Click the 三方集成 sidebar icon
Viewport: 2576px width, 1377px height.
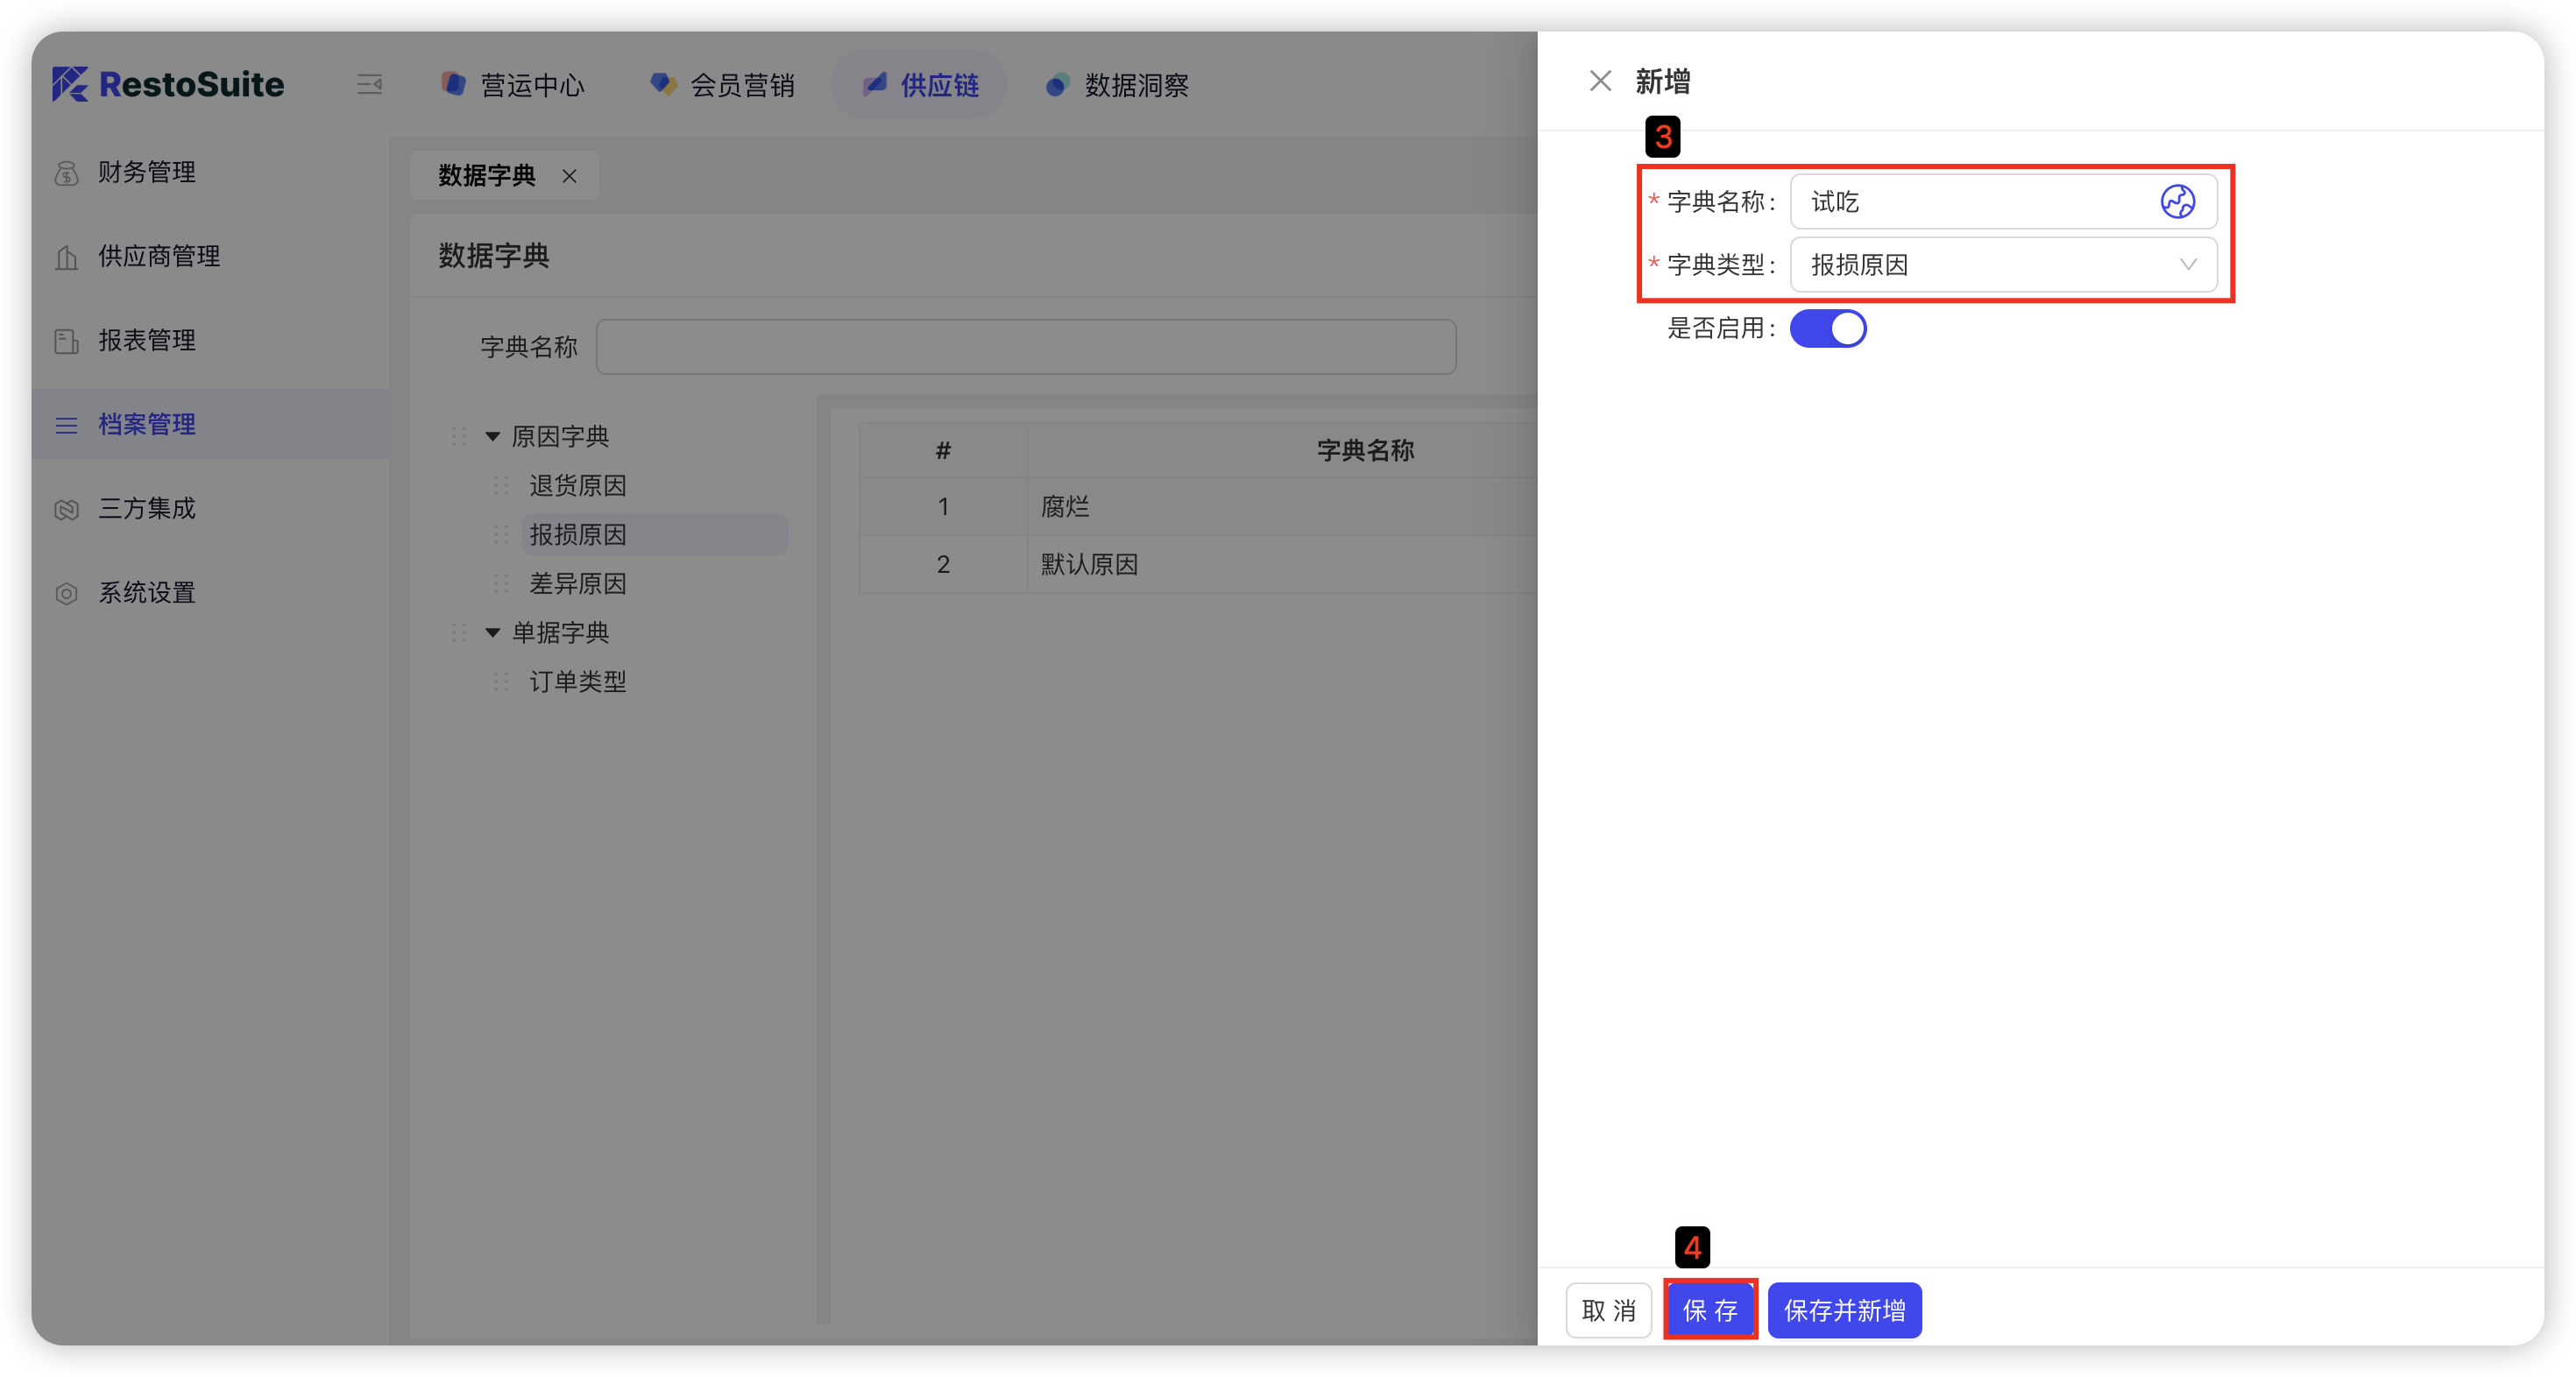click(x=67, y=509)
